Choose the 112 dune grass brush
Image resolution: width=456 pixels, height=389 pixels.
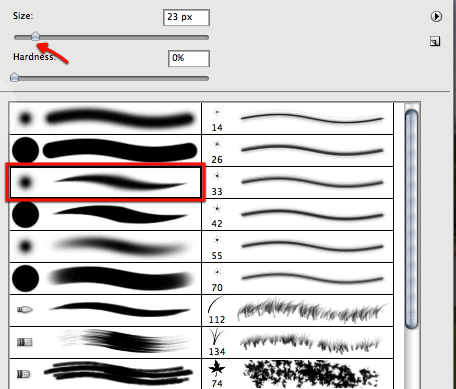[x=298, y=310]
